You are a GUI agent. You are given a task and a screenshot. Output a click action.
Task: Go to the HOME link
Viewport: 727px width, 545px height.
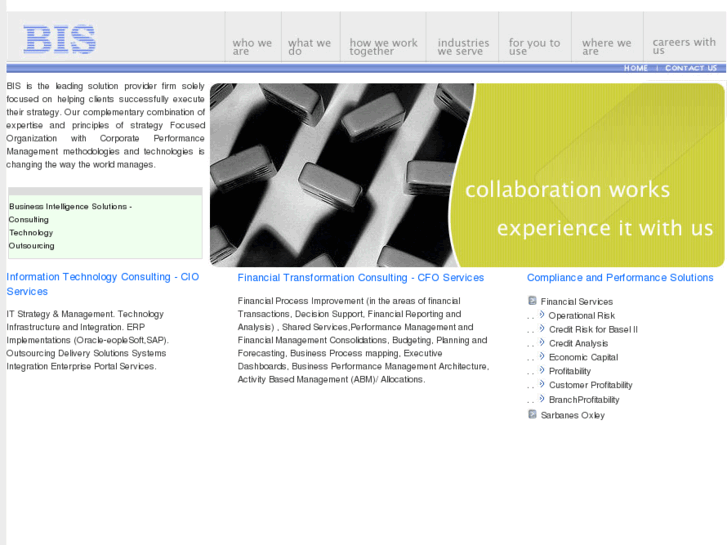pyautogui.click(x=636, y=68)
